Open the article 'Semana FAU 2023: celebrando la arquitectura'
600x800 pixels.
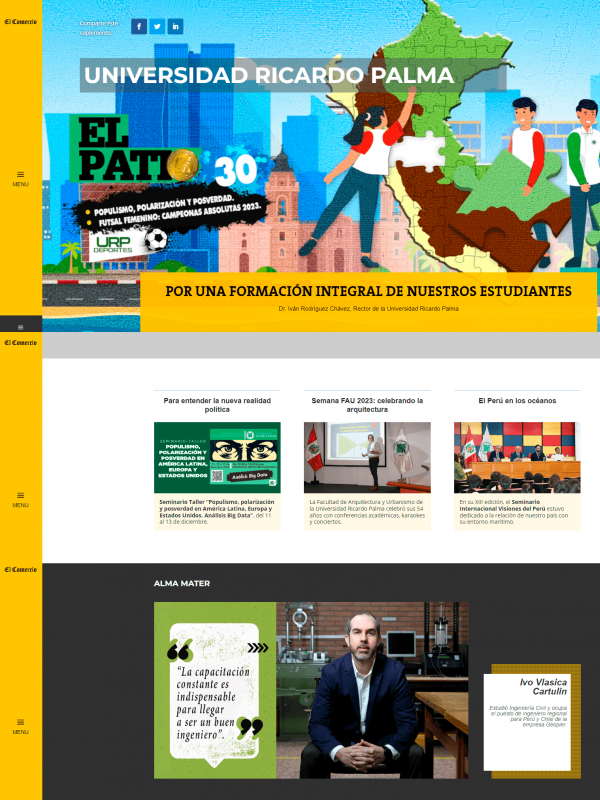coord(367,405)
